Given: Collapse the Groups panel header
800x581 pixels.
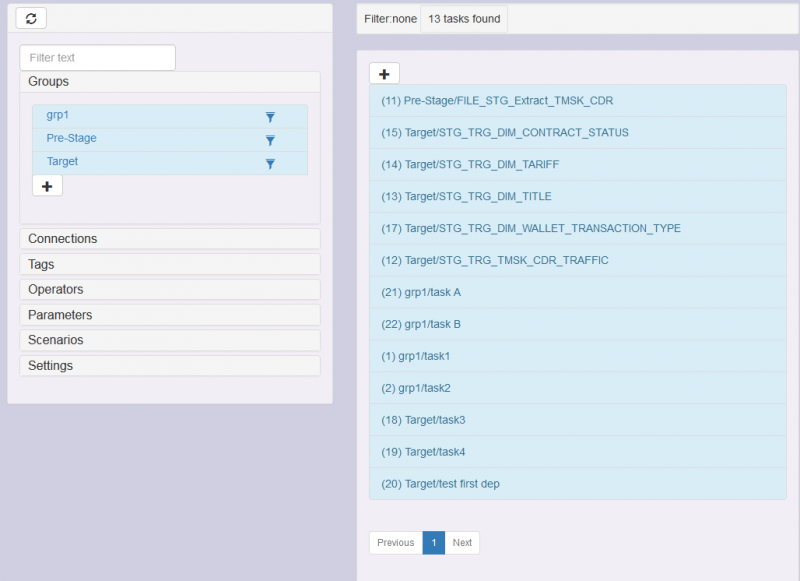Looking at the screenshot, I should 170,82.
